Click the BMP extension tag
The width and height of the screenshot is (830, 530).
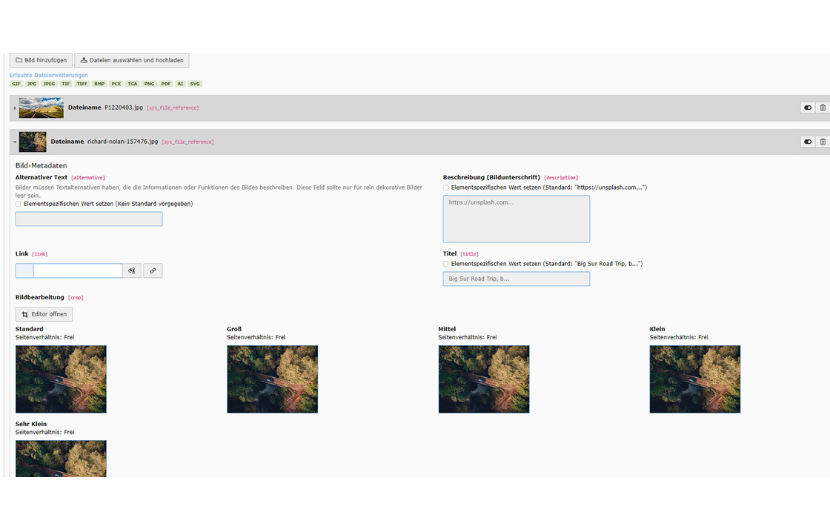point(99,84)
